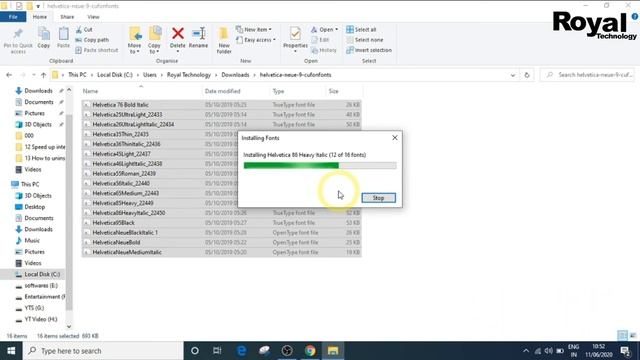Select Helvetica 76 Bold Italic file
640x360 pixels.
click(222, 105)
